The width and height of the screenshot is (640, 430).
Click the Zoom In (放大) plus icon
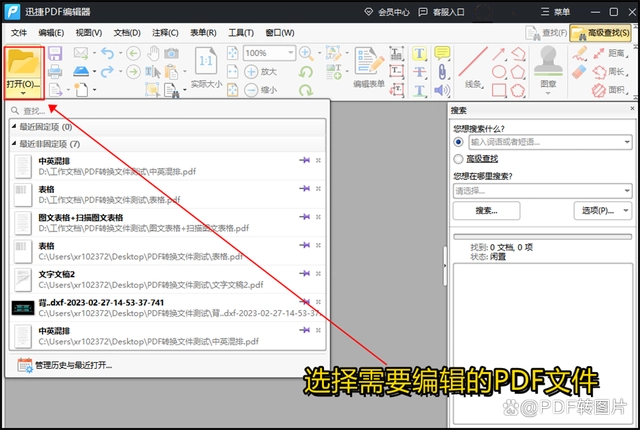click(x=251, y=72)
